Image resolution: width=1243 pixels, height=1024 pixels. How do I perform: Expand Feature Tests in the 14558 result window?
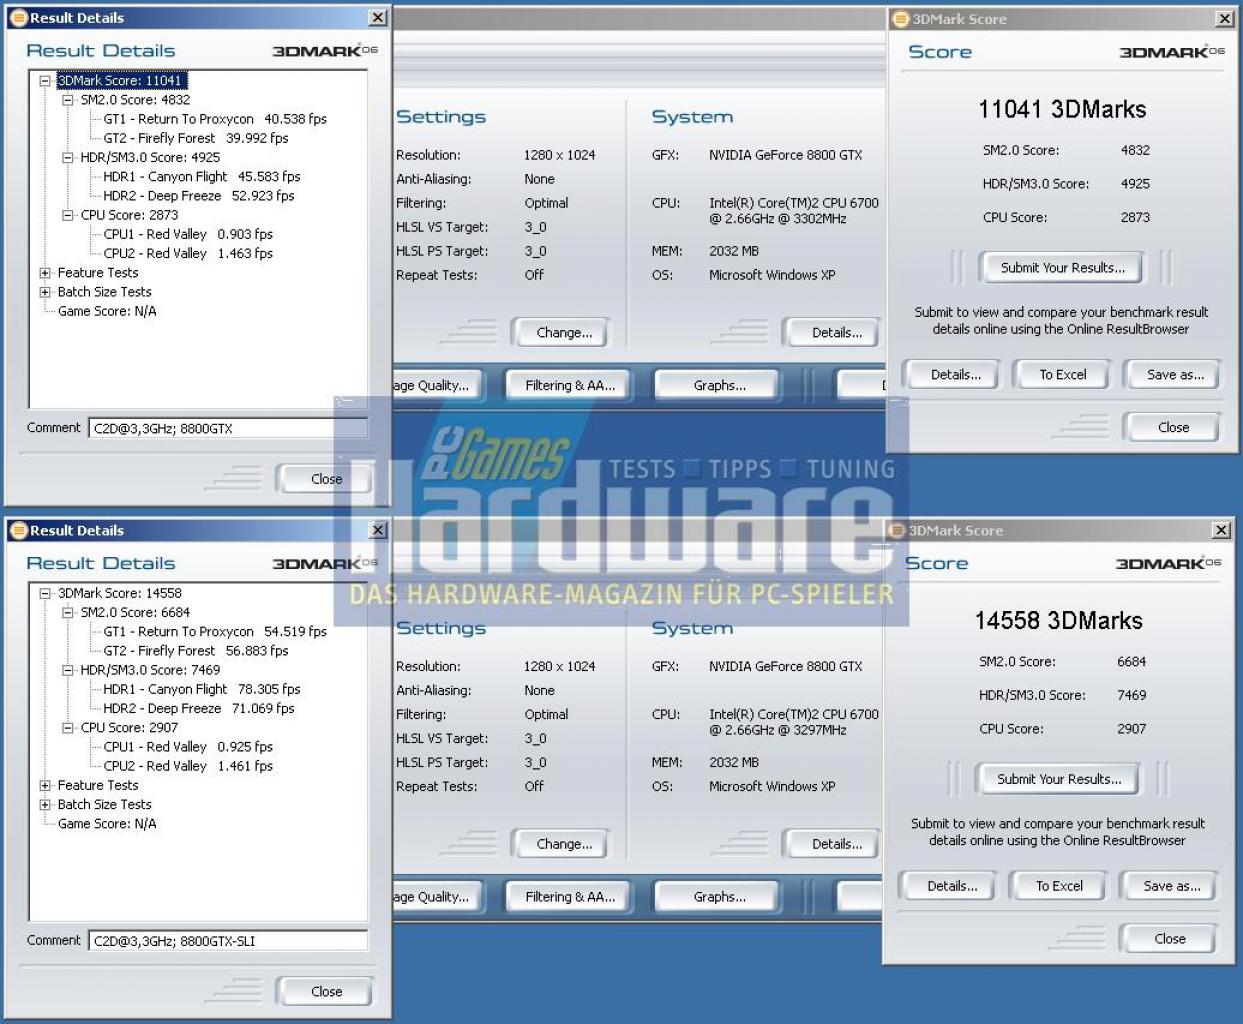coord(45,786)
